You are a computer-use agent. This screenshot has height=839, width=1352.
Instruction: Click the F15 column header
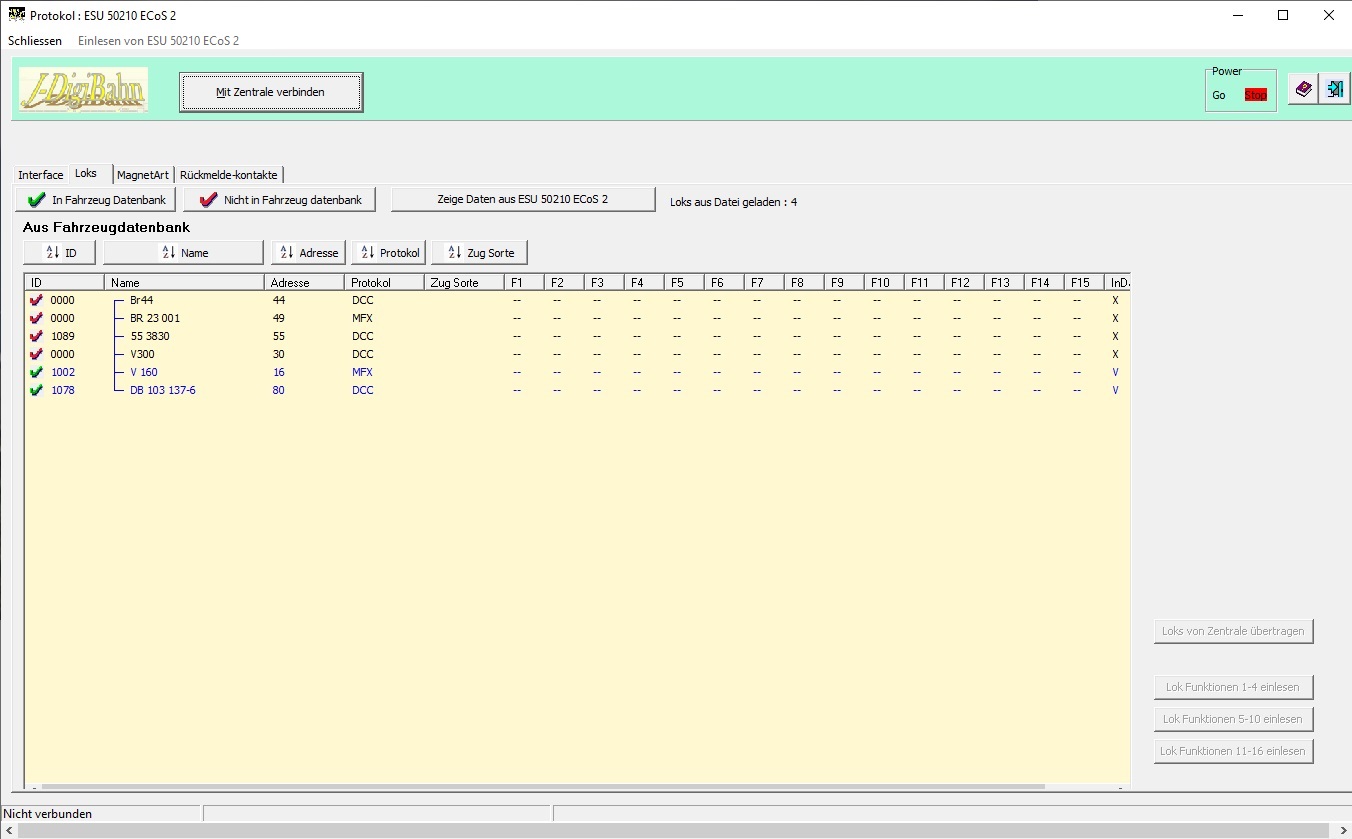(1084, 283)
